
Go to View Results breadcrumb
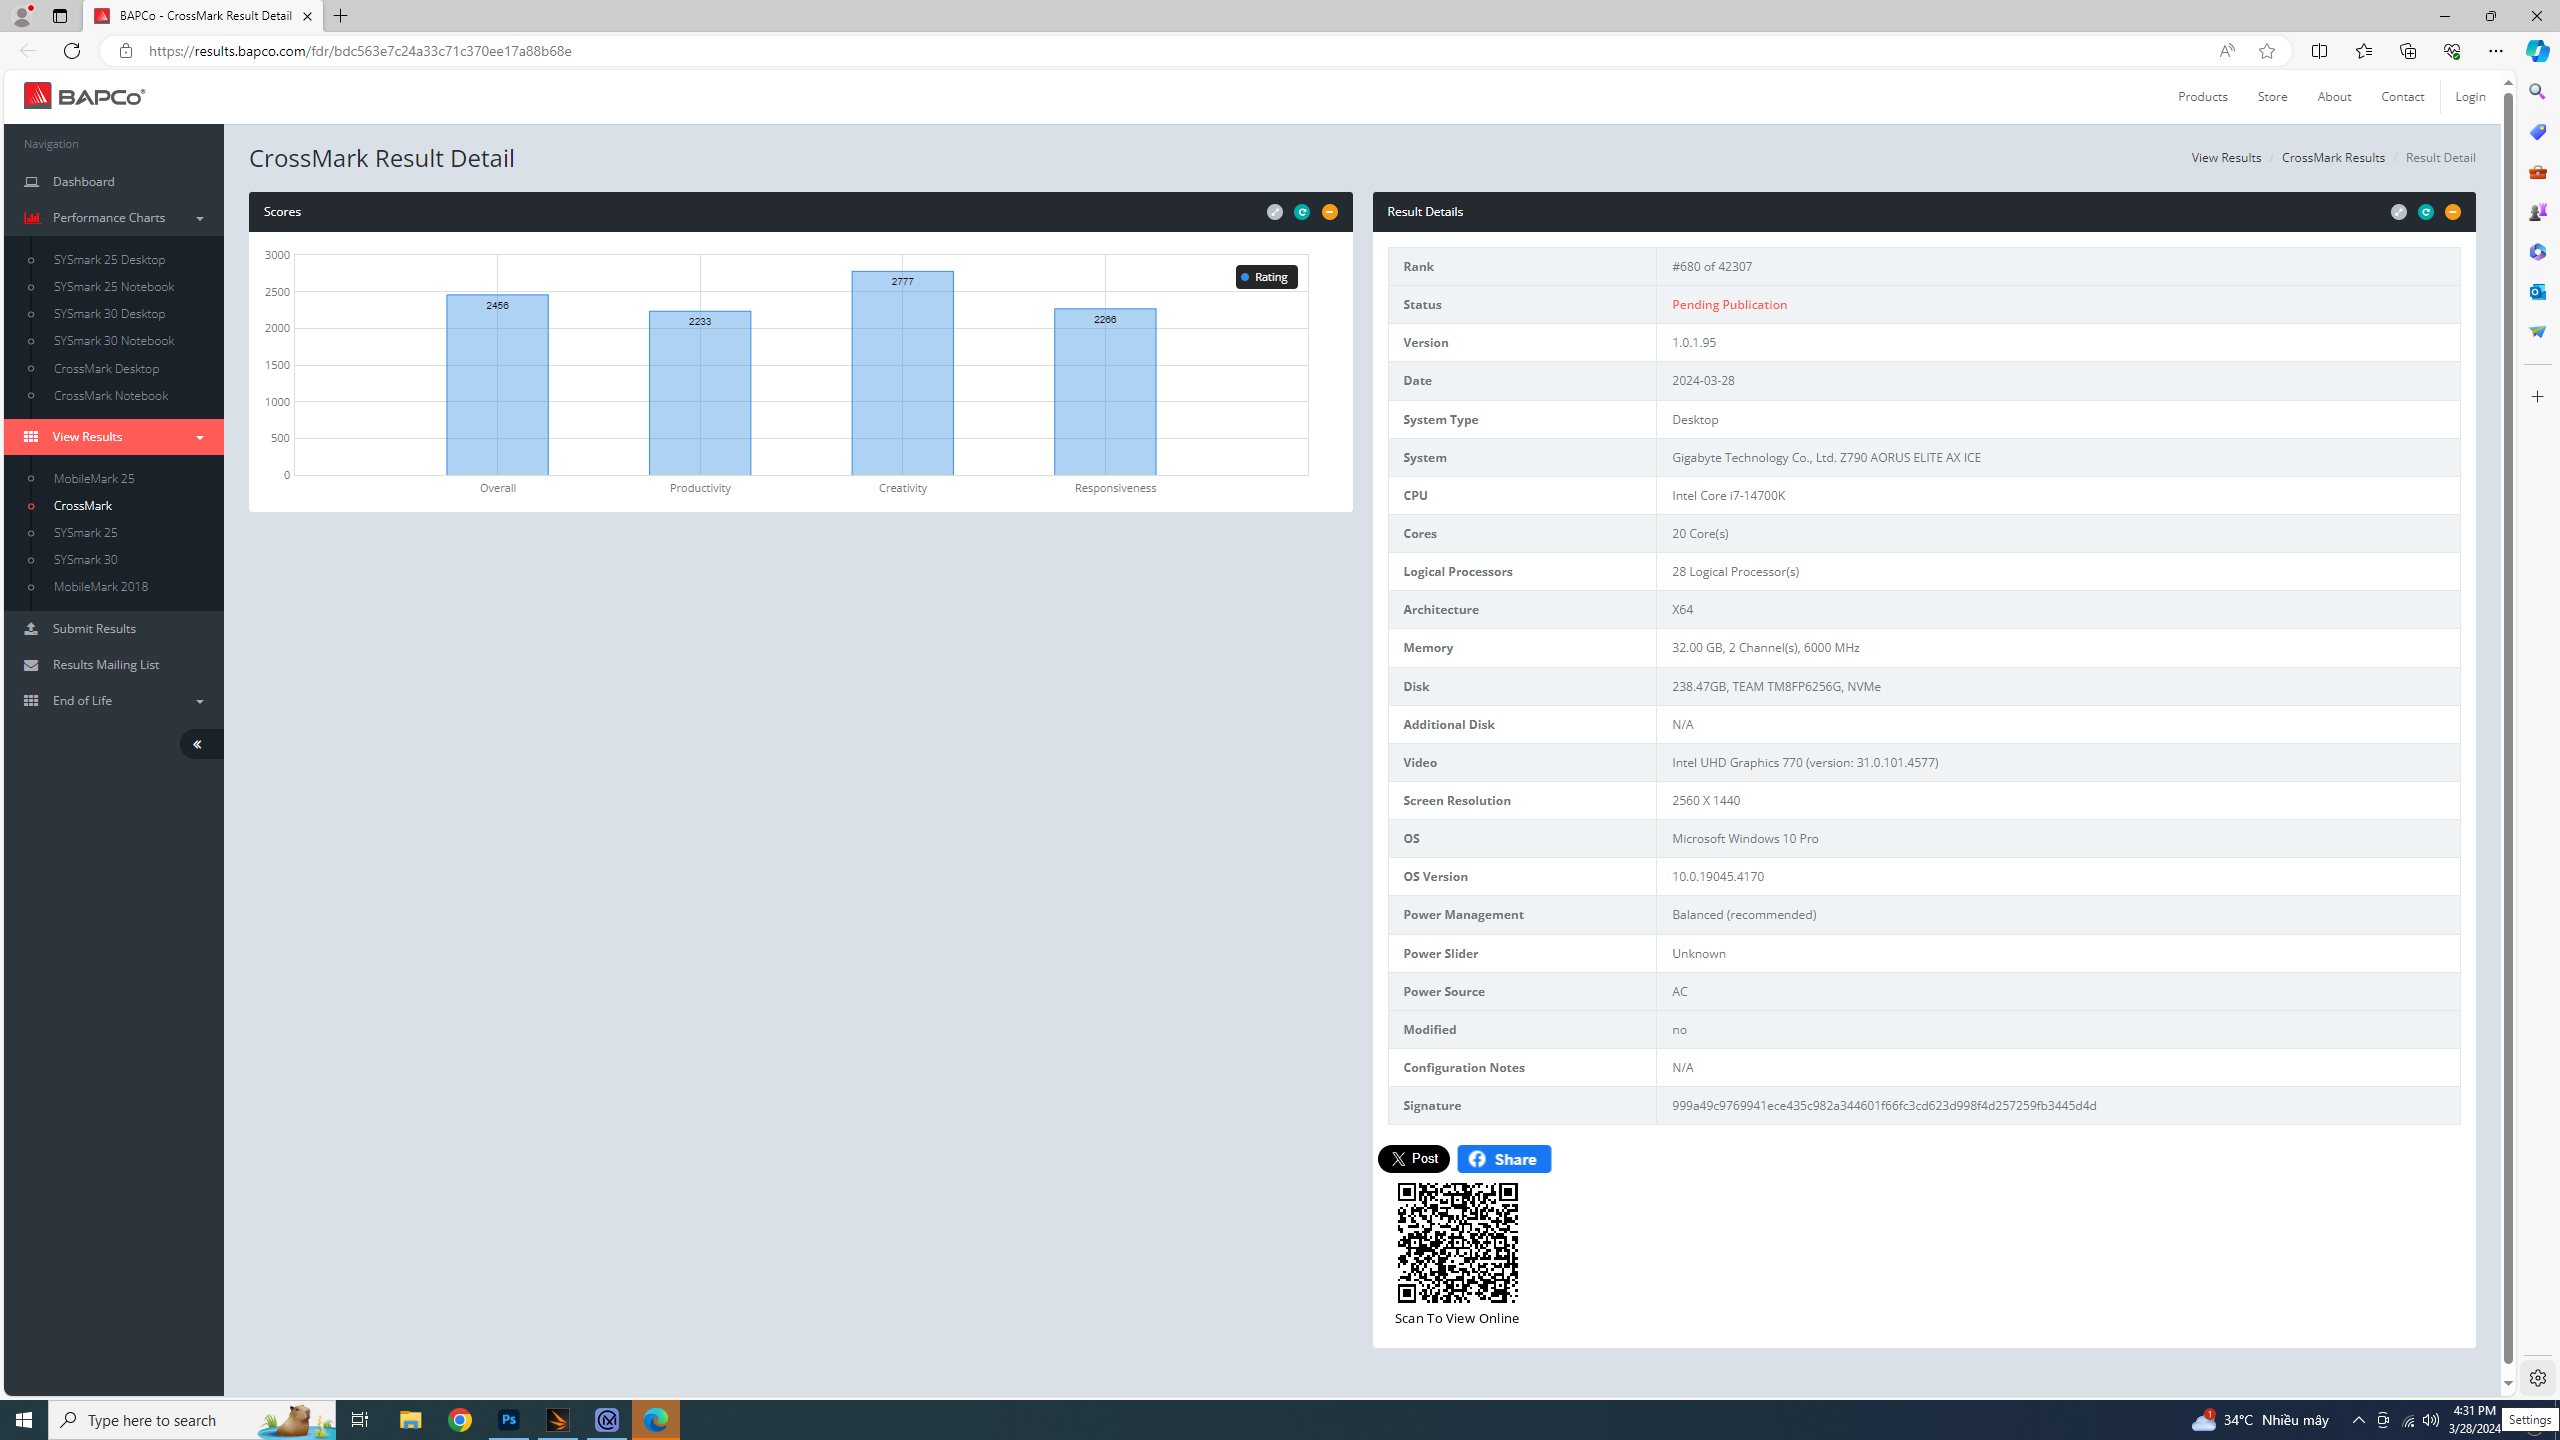click(2226, 158)
